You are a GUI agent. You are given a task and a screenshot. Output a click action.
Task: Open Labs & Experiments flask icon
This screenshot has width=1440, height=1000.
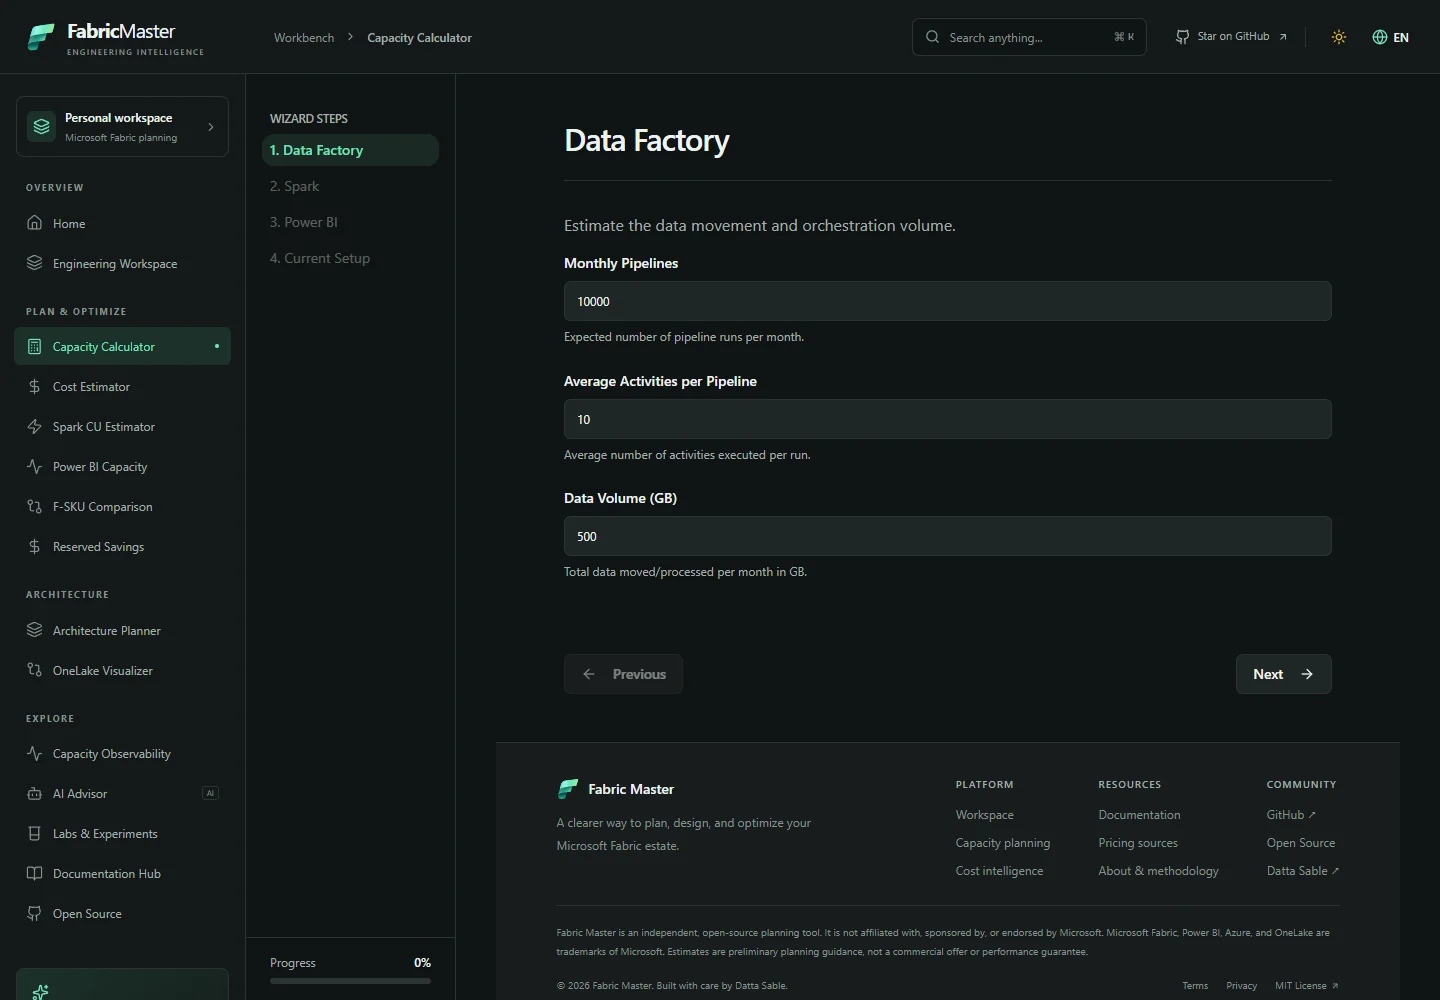35,833
